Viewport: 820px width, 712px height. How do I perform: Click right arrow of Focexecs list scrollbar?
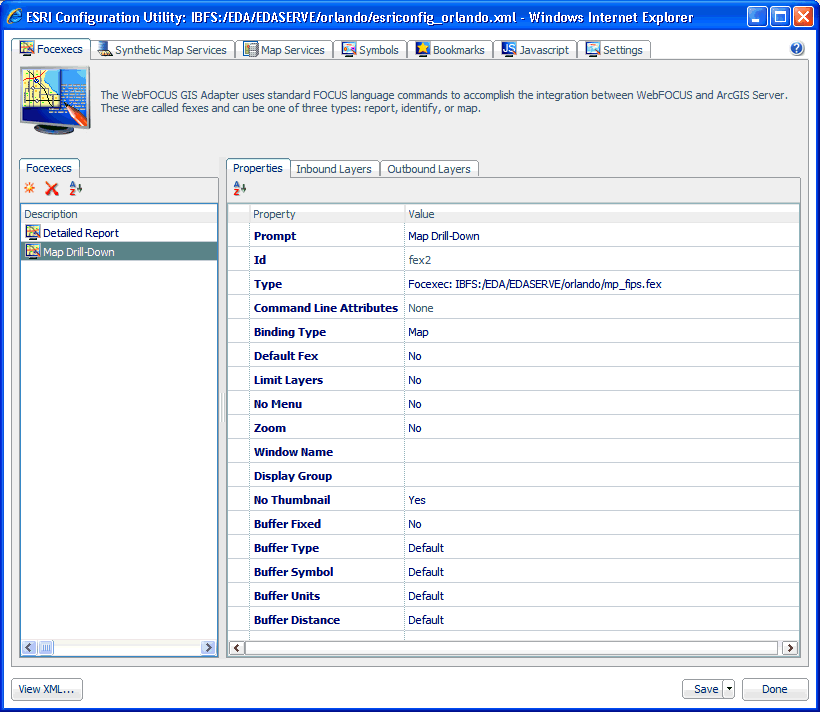(x=208, y=648)
